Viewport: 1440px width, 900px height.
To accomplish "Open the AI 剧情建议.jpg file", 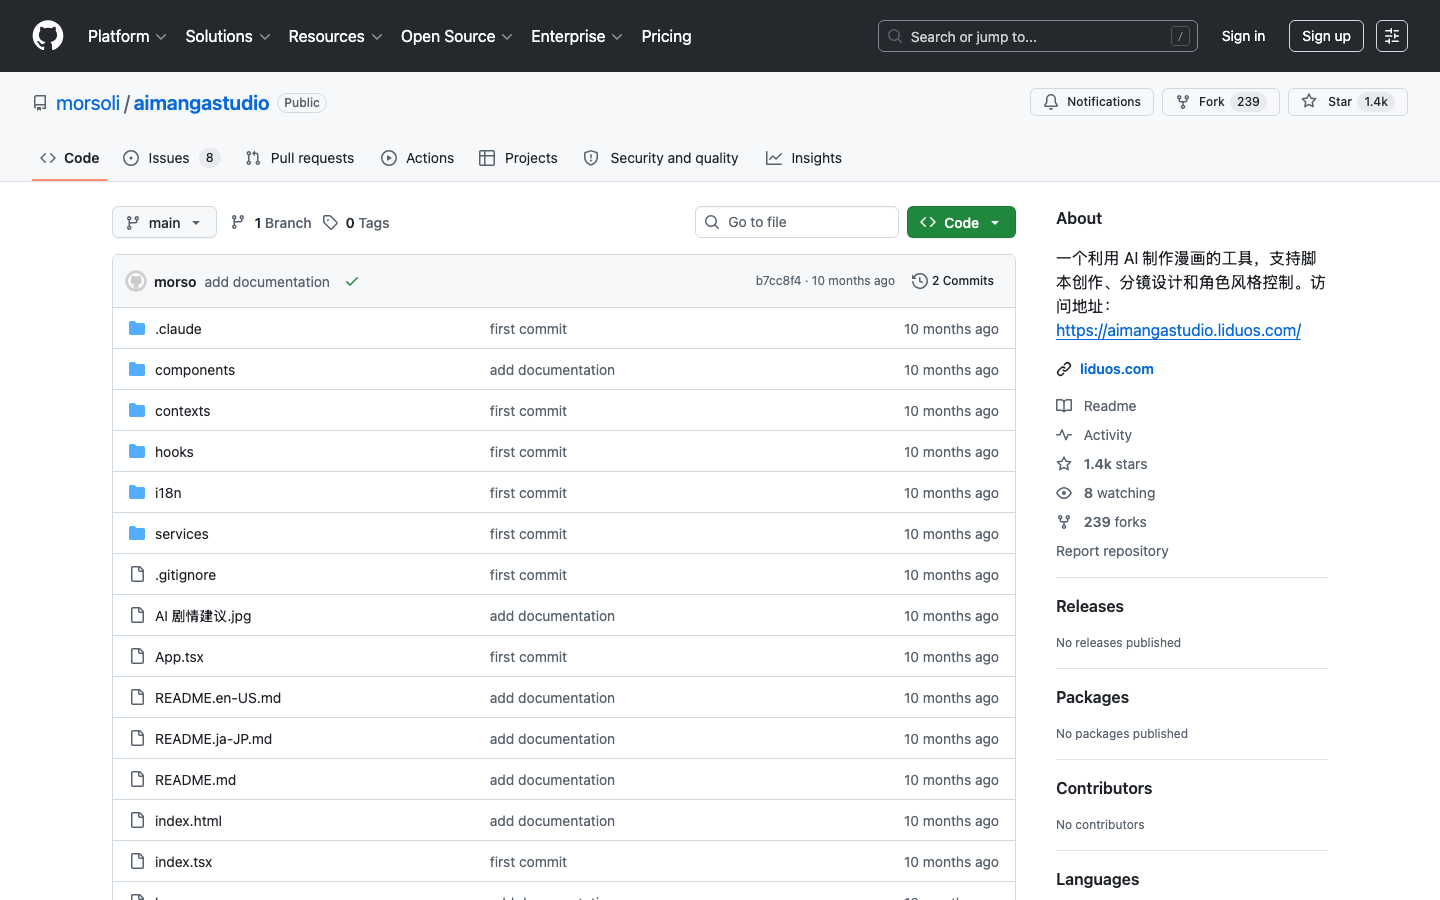I will click(x=203, y=616).
